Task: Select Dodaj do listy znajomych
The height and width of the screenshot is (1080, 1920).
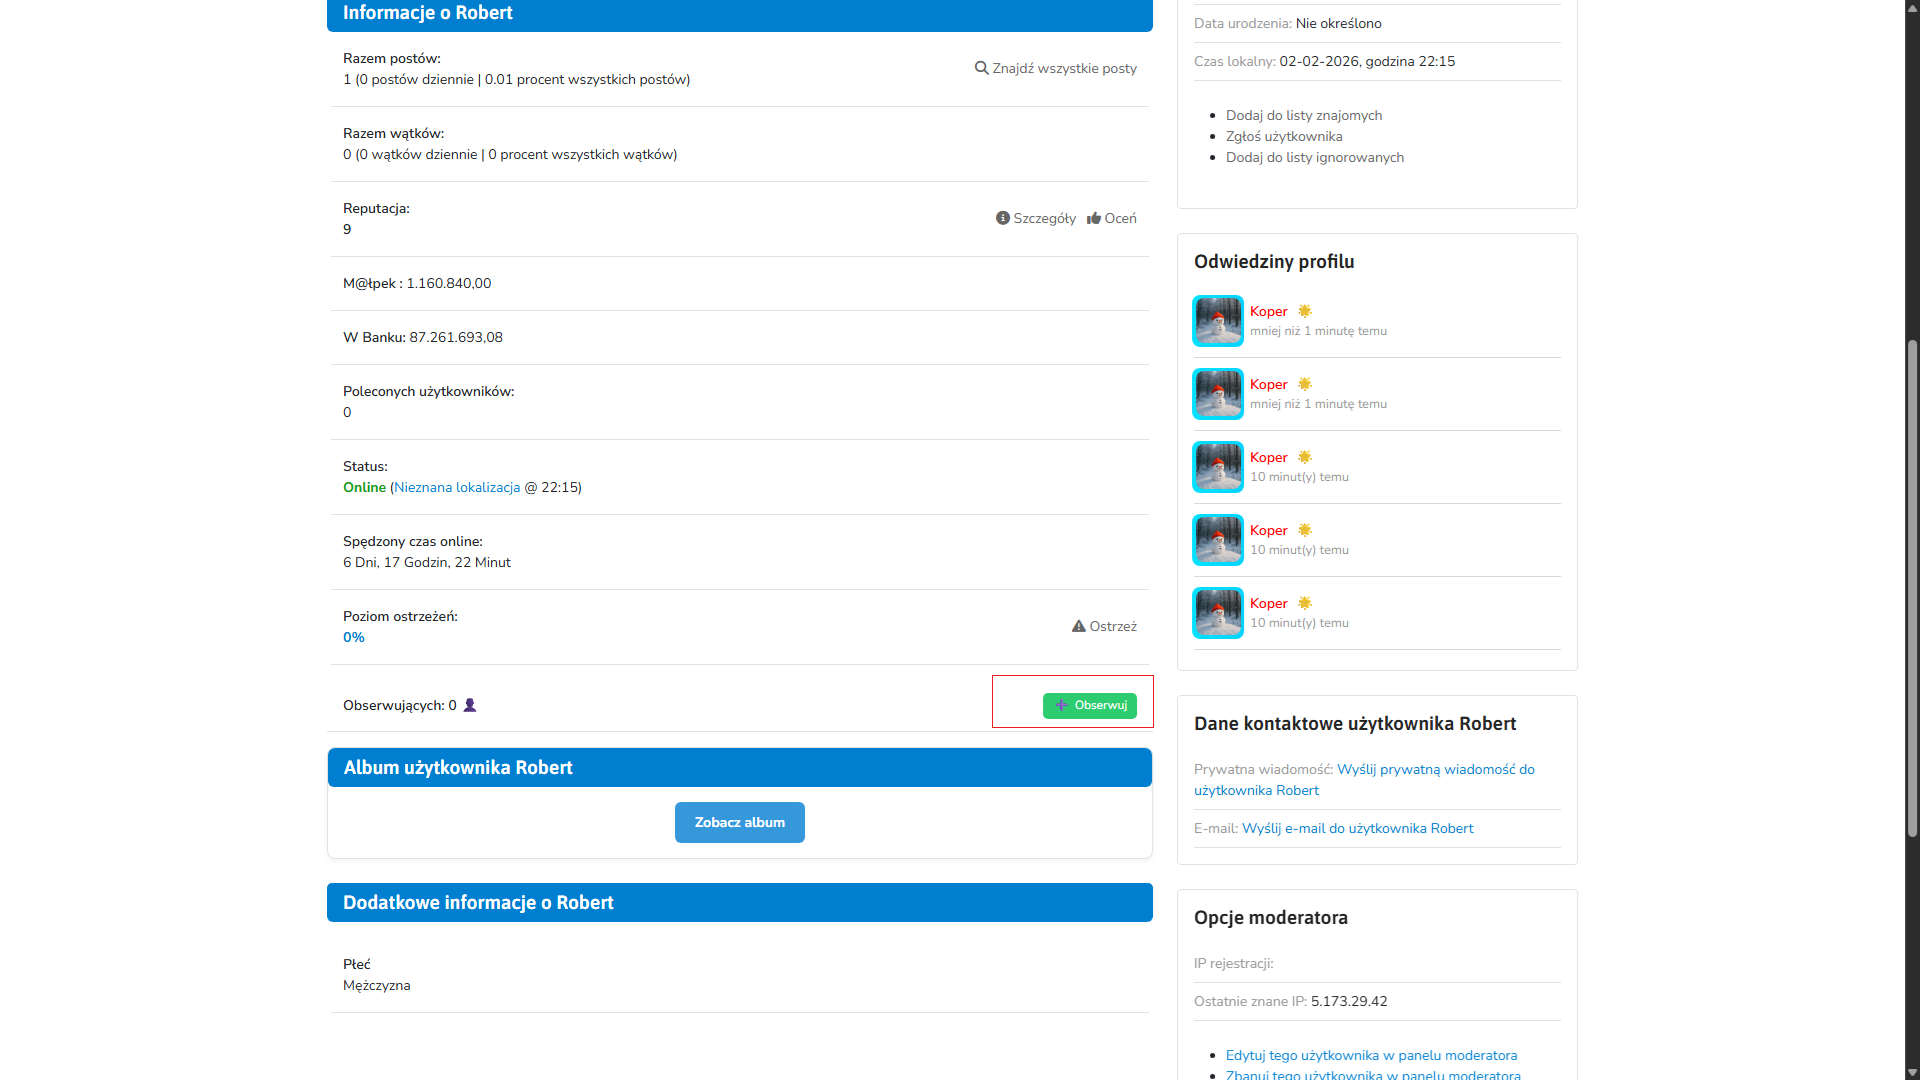Action: (1304, 115)
